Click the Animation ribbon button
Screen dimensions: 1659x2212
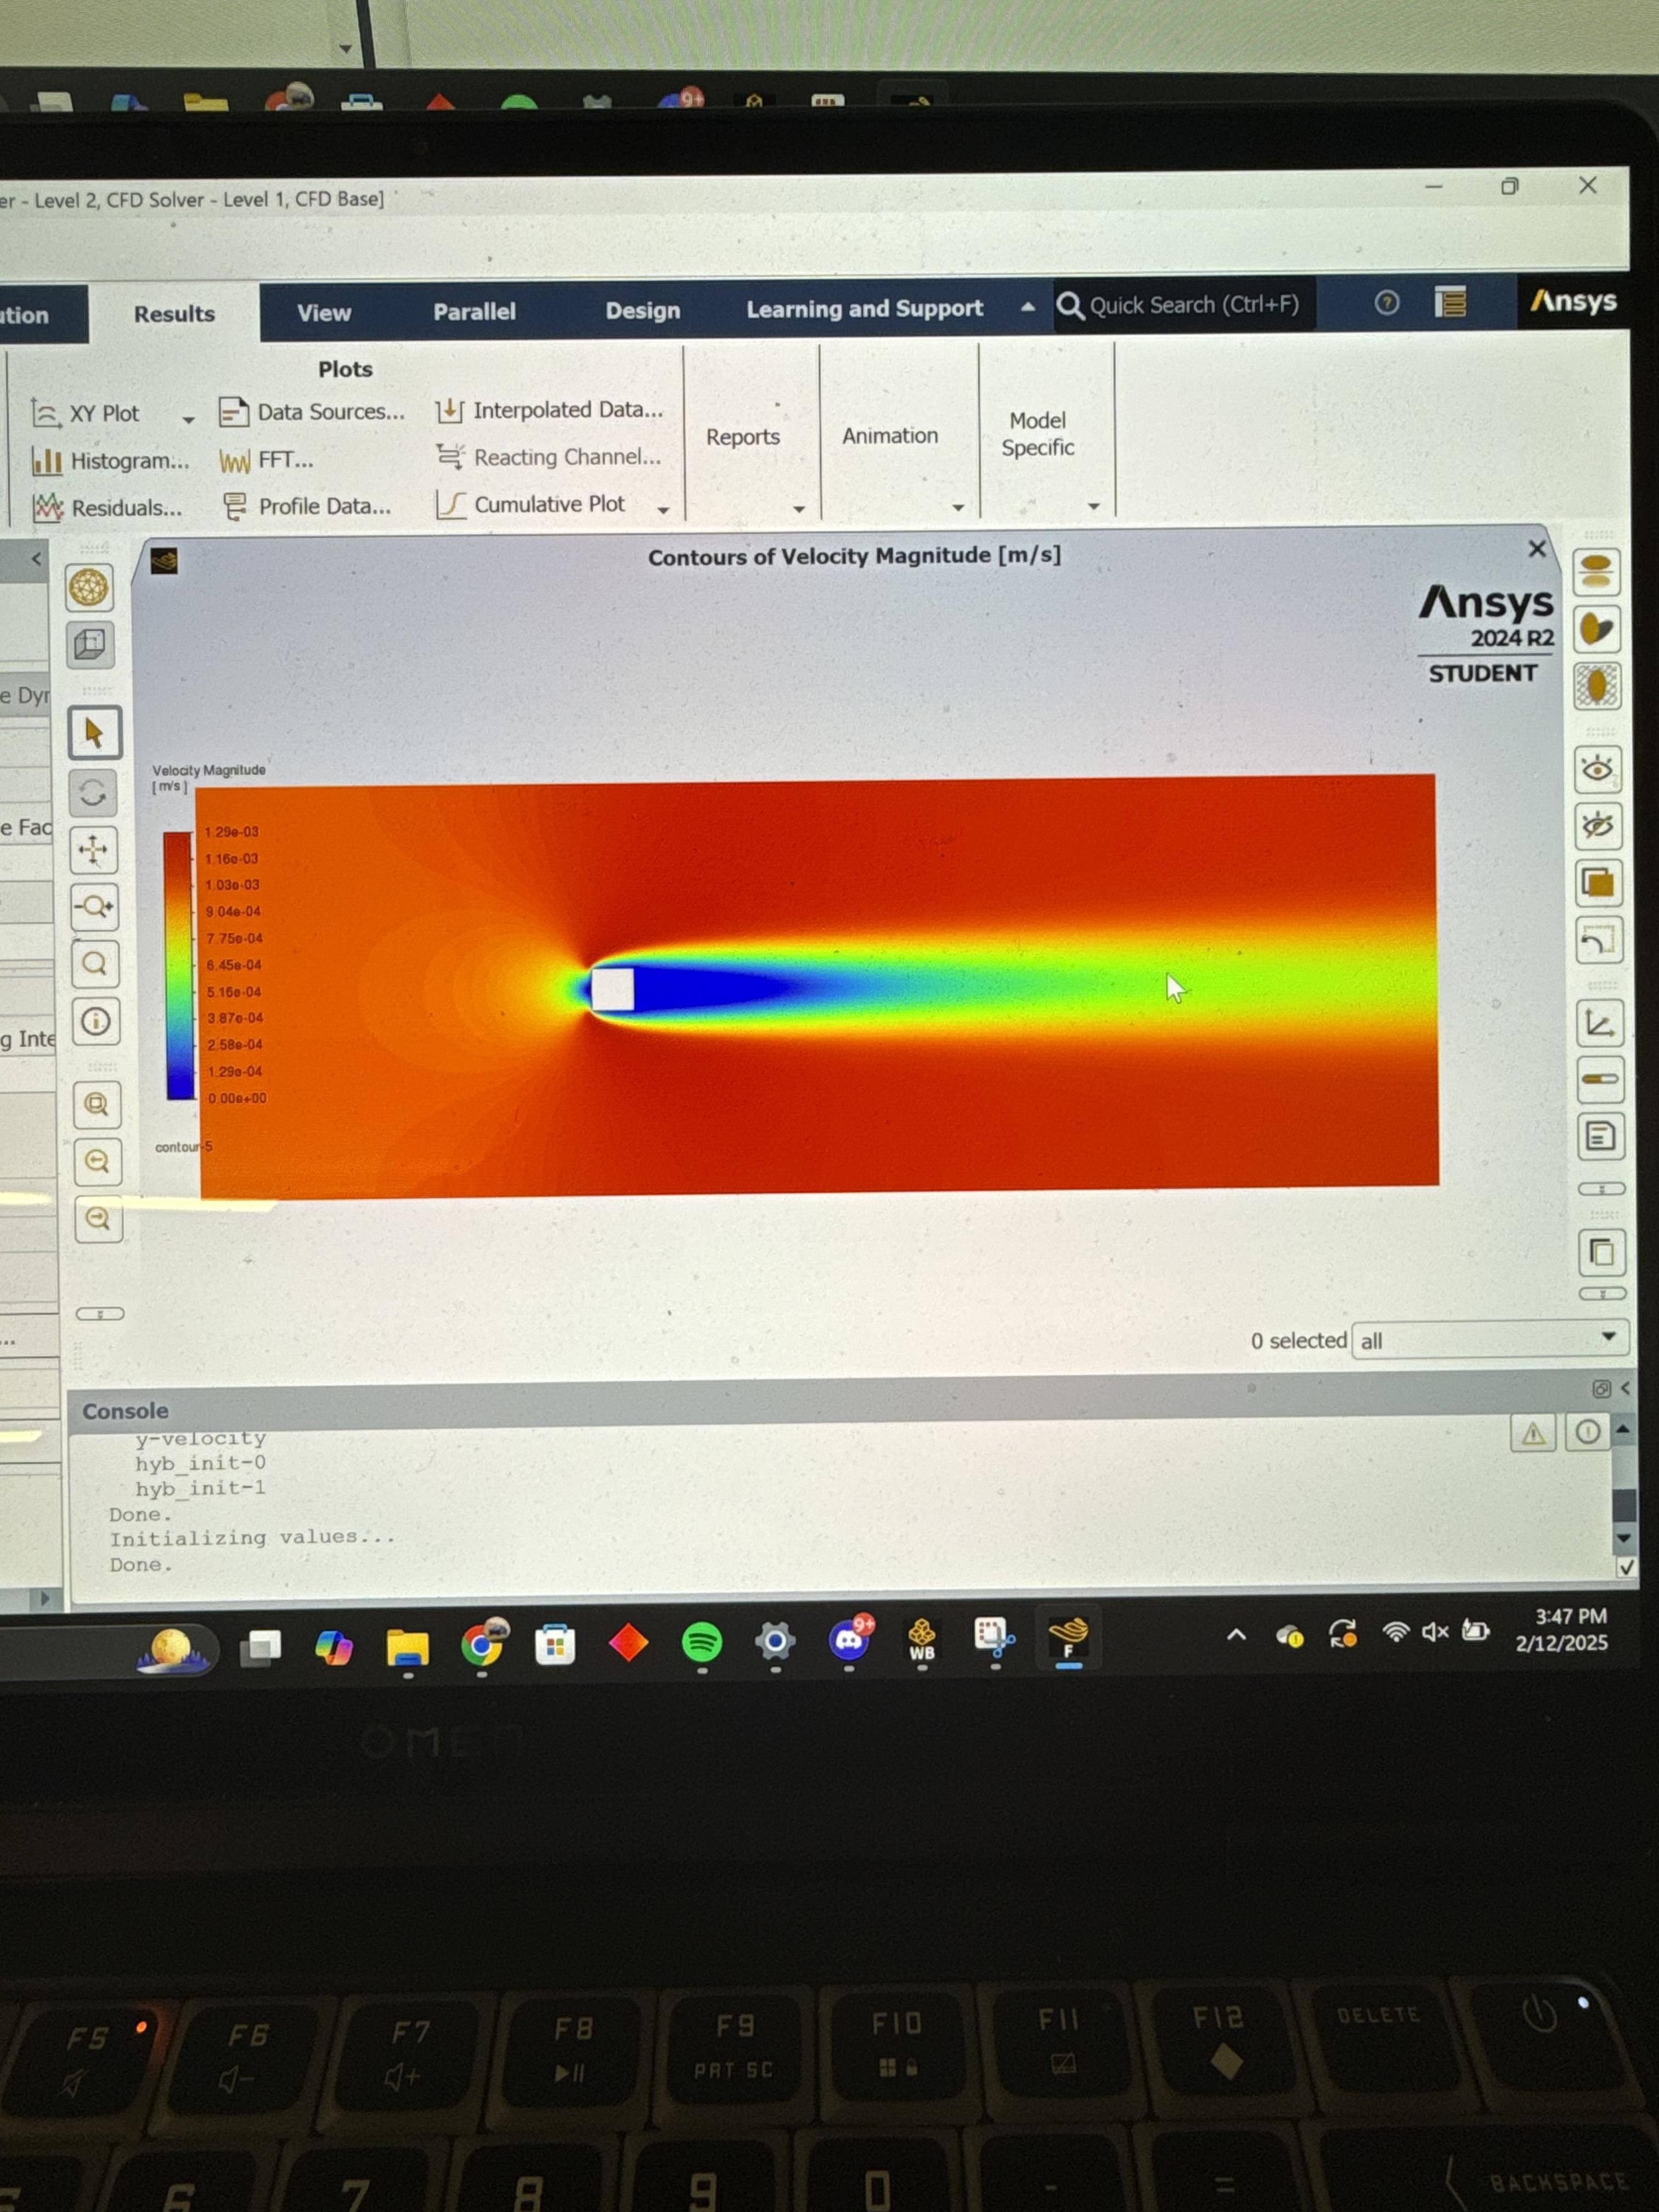[x=890, y=436]
